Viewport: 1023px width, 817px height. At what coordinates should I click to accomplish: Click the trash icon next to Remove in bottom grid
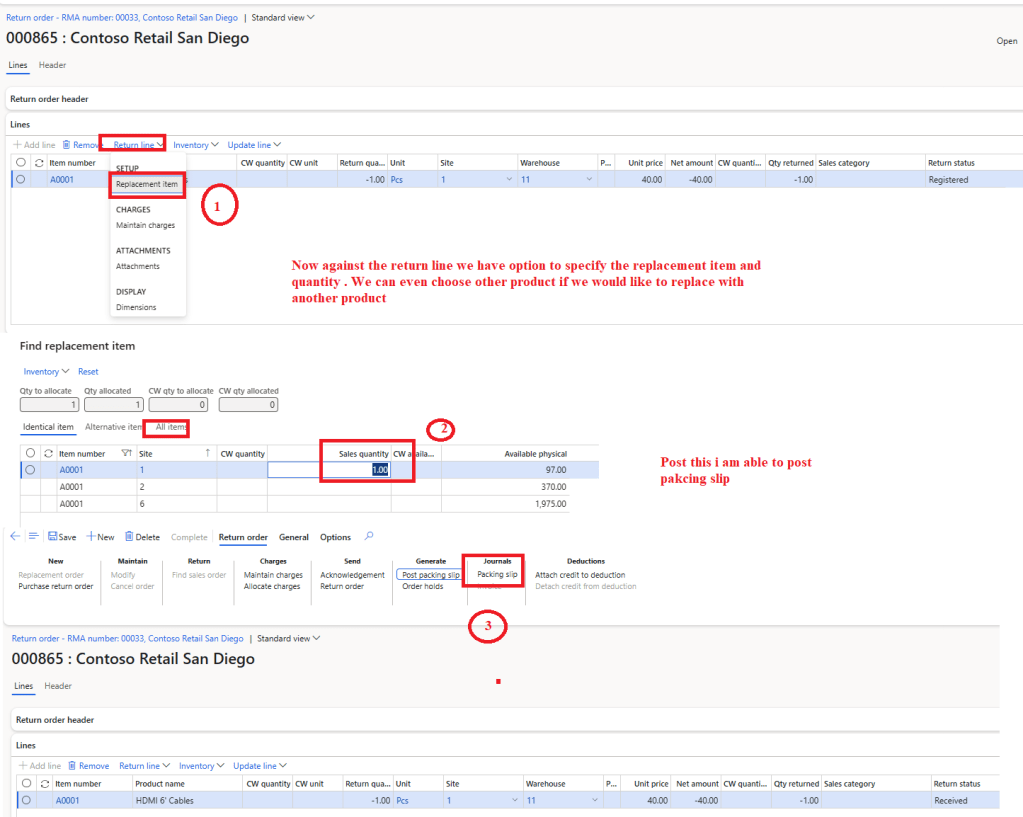tap(72, 766)
